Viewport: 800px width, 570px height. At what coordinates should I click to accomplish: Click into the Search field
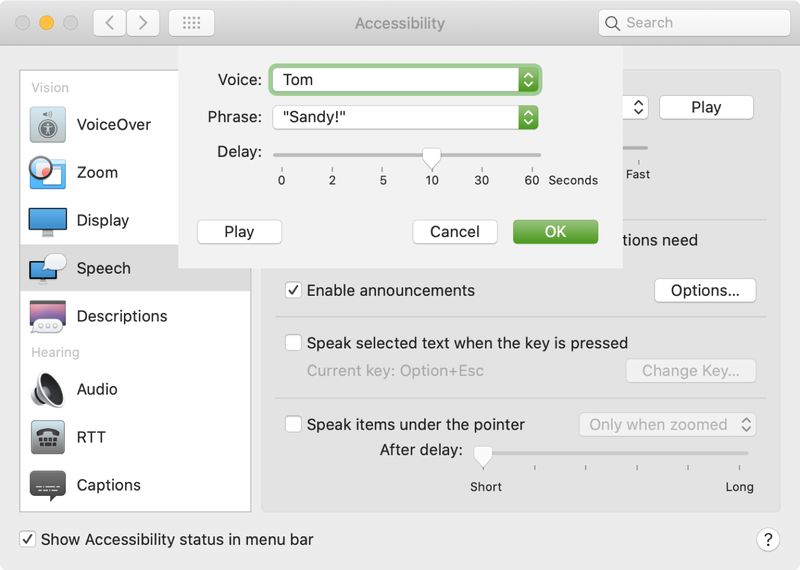pyautogui.click(x=694, y=23)
